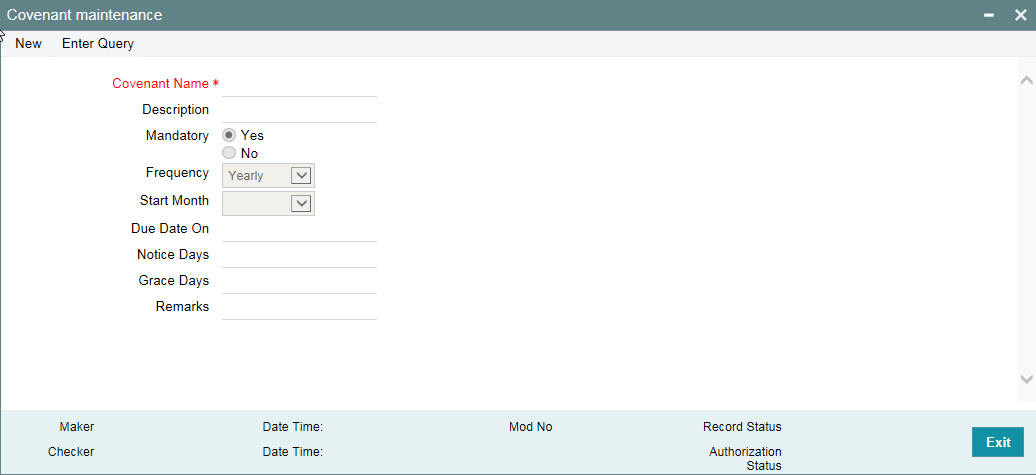This screenshot has height=475, width=1036.
Task: Click the Due Date On field
Action: click(299, 229)
